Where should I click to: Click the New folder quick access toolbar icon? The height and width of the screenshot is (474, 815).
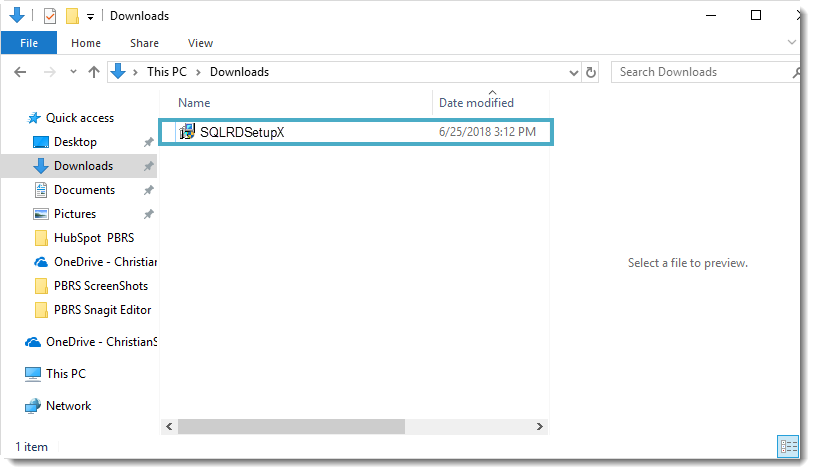tap(72, 16)
